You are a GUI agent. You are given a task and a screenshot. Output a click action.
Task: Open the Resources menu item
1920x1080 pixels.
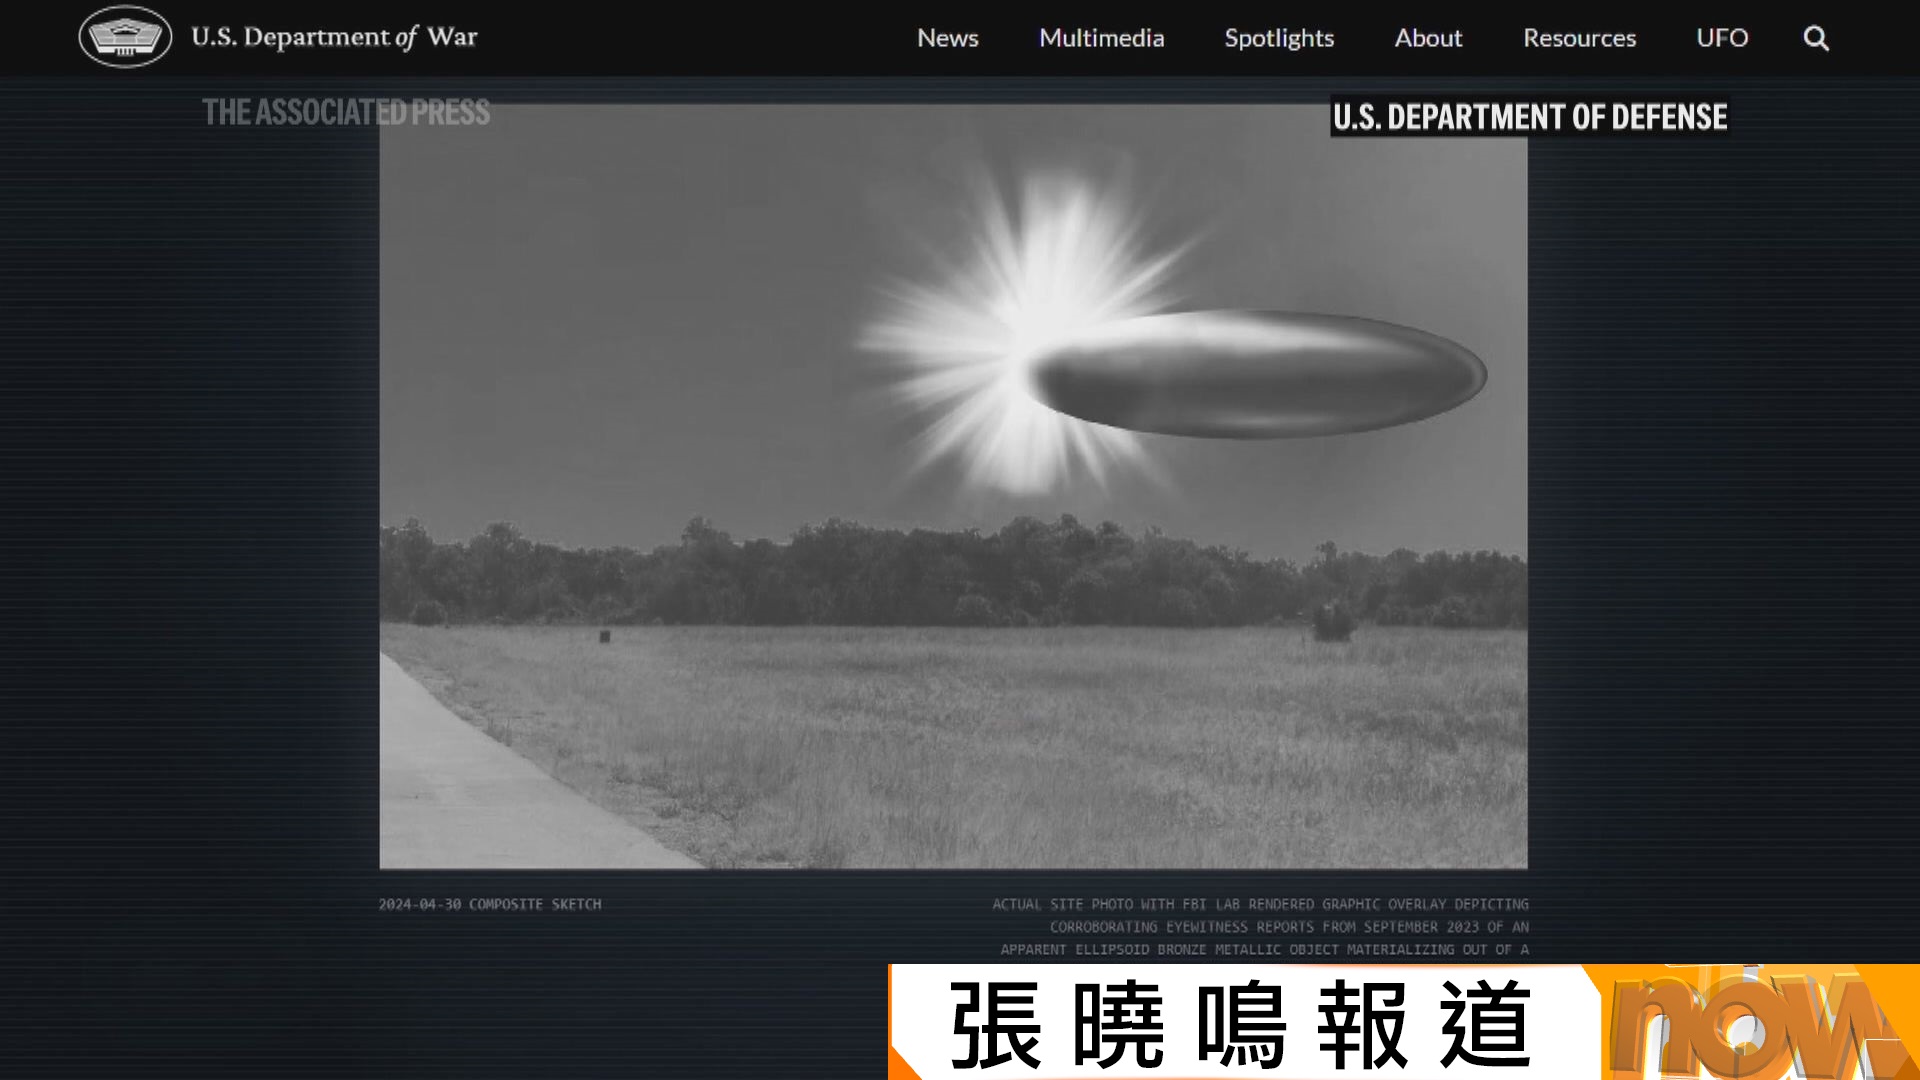click(x=1579, y=38)
